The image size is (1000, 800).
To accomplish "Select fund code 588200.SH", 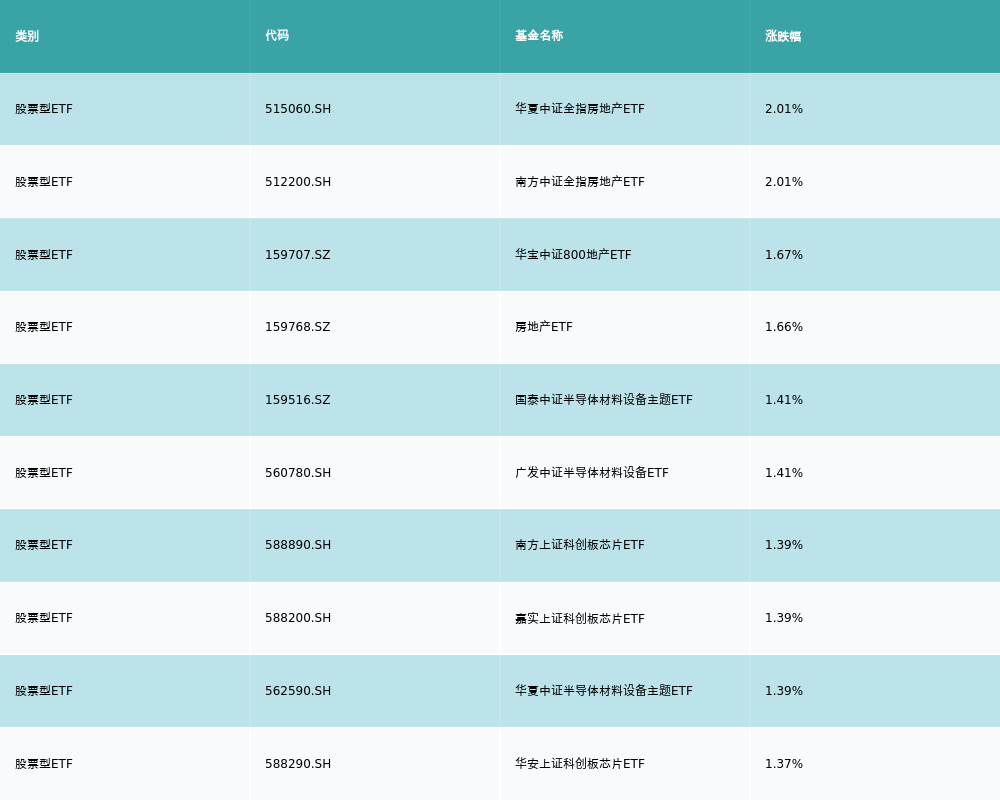I will point(298,618).
